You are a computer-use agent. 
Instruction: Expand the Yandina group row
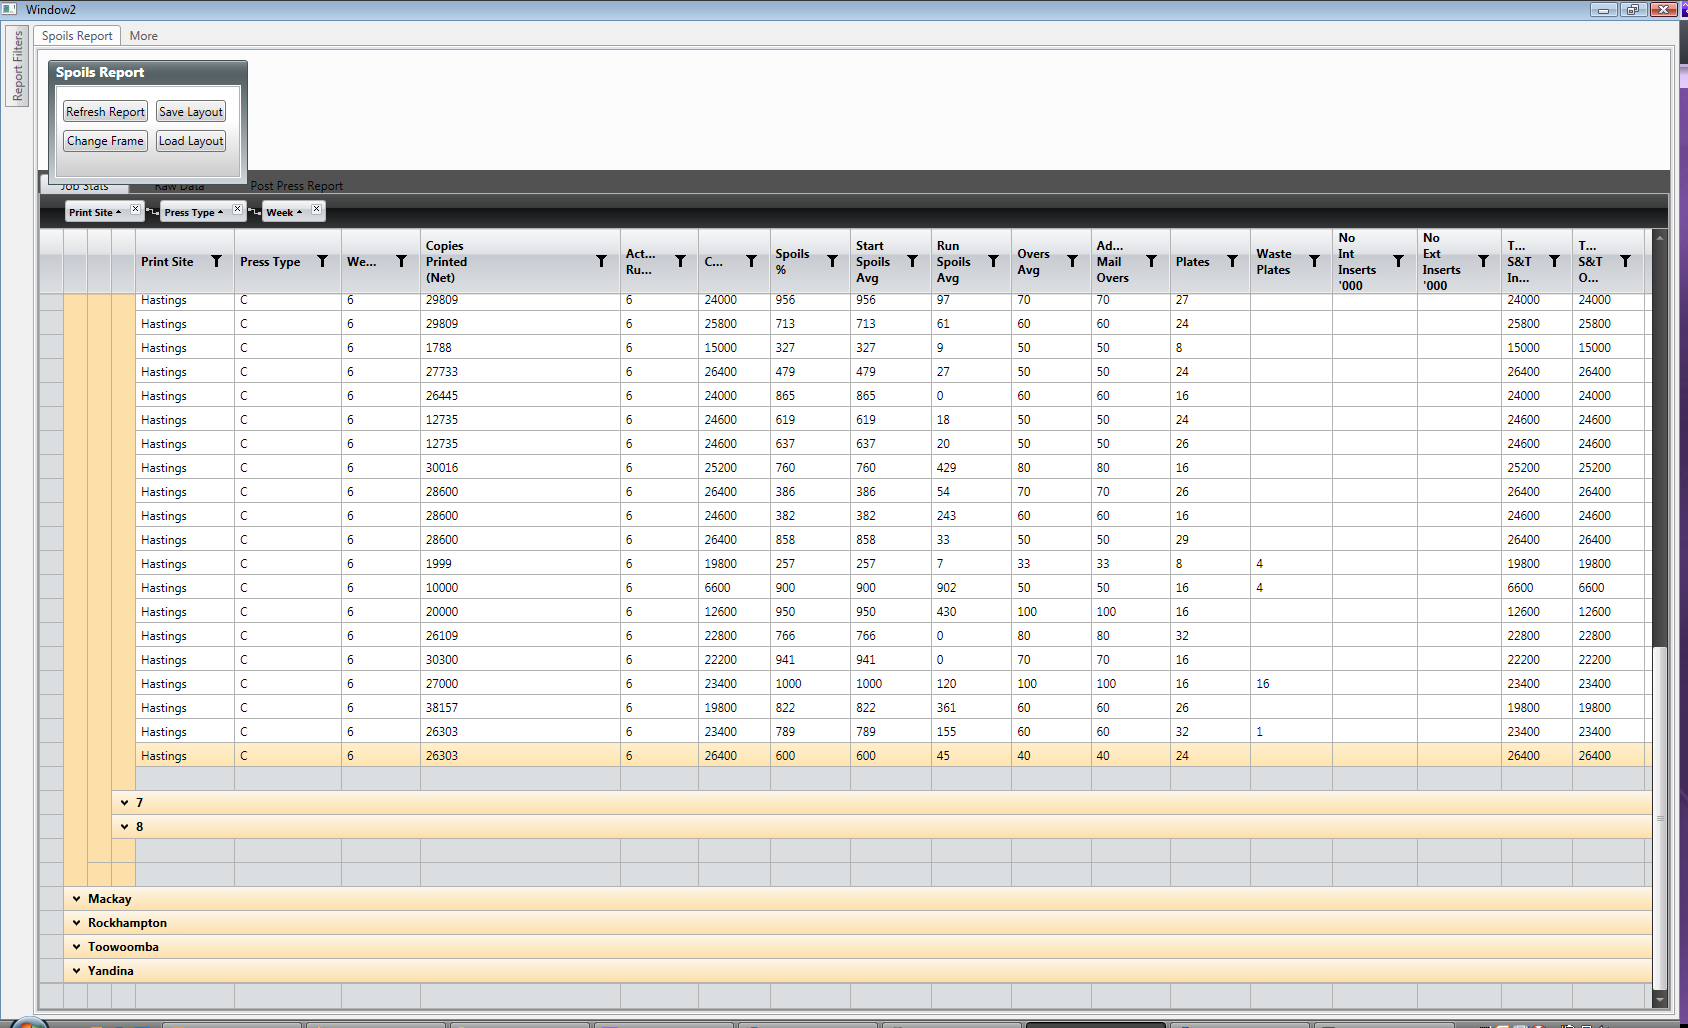pos(76,971)
